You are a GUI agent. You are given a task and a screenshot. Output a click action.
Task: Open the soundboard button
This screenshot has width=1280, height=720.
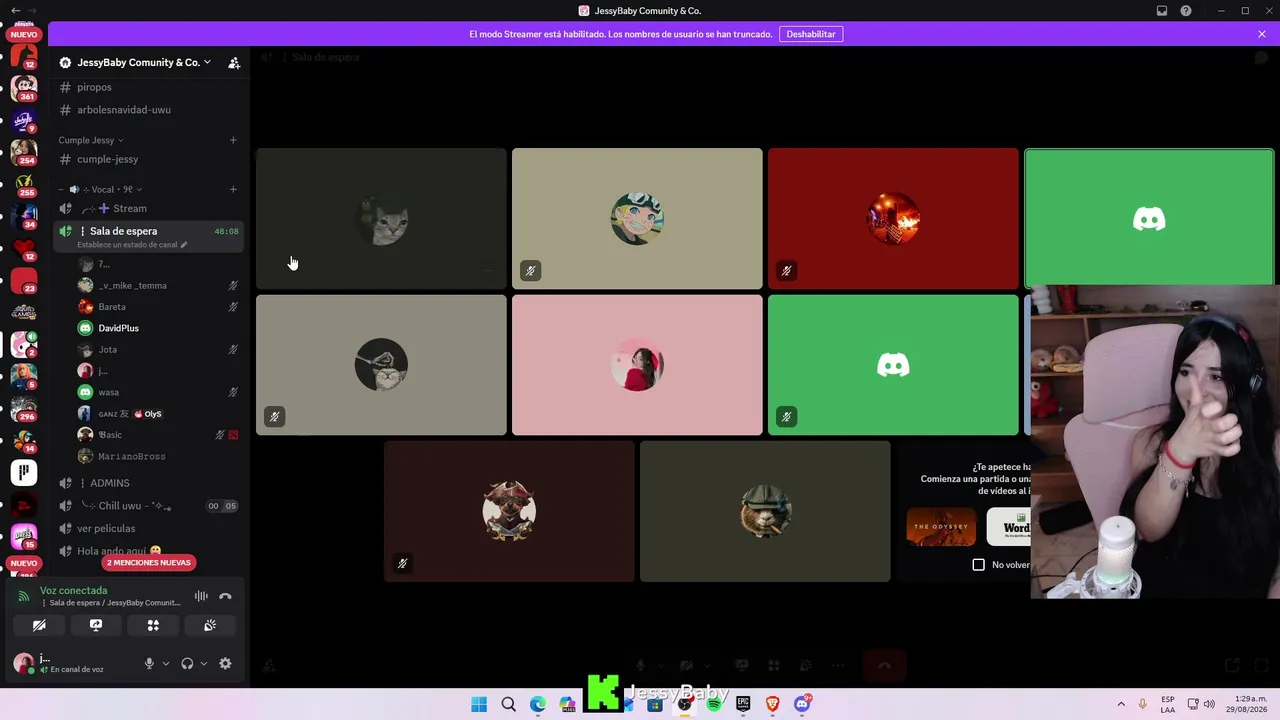[210, 625]
